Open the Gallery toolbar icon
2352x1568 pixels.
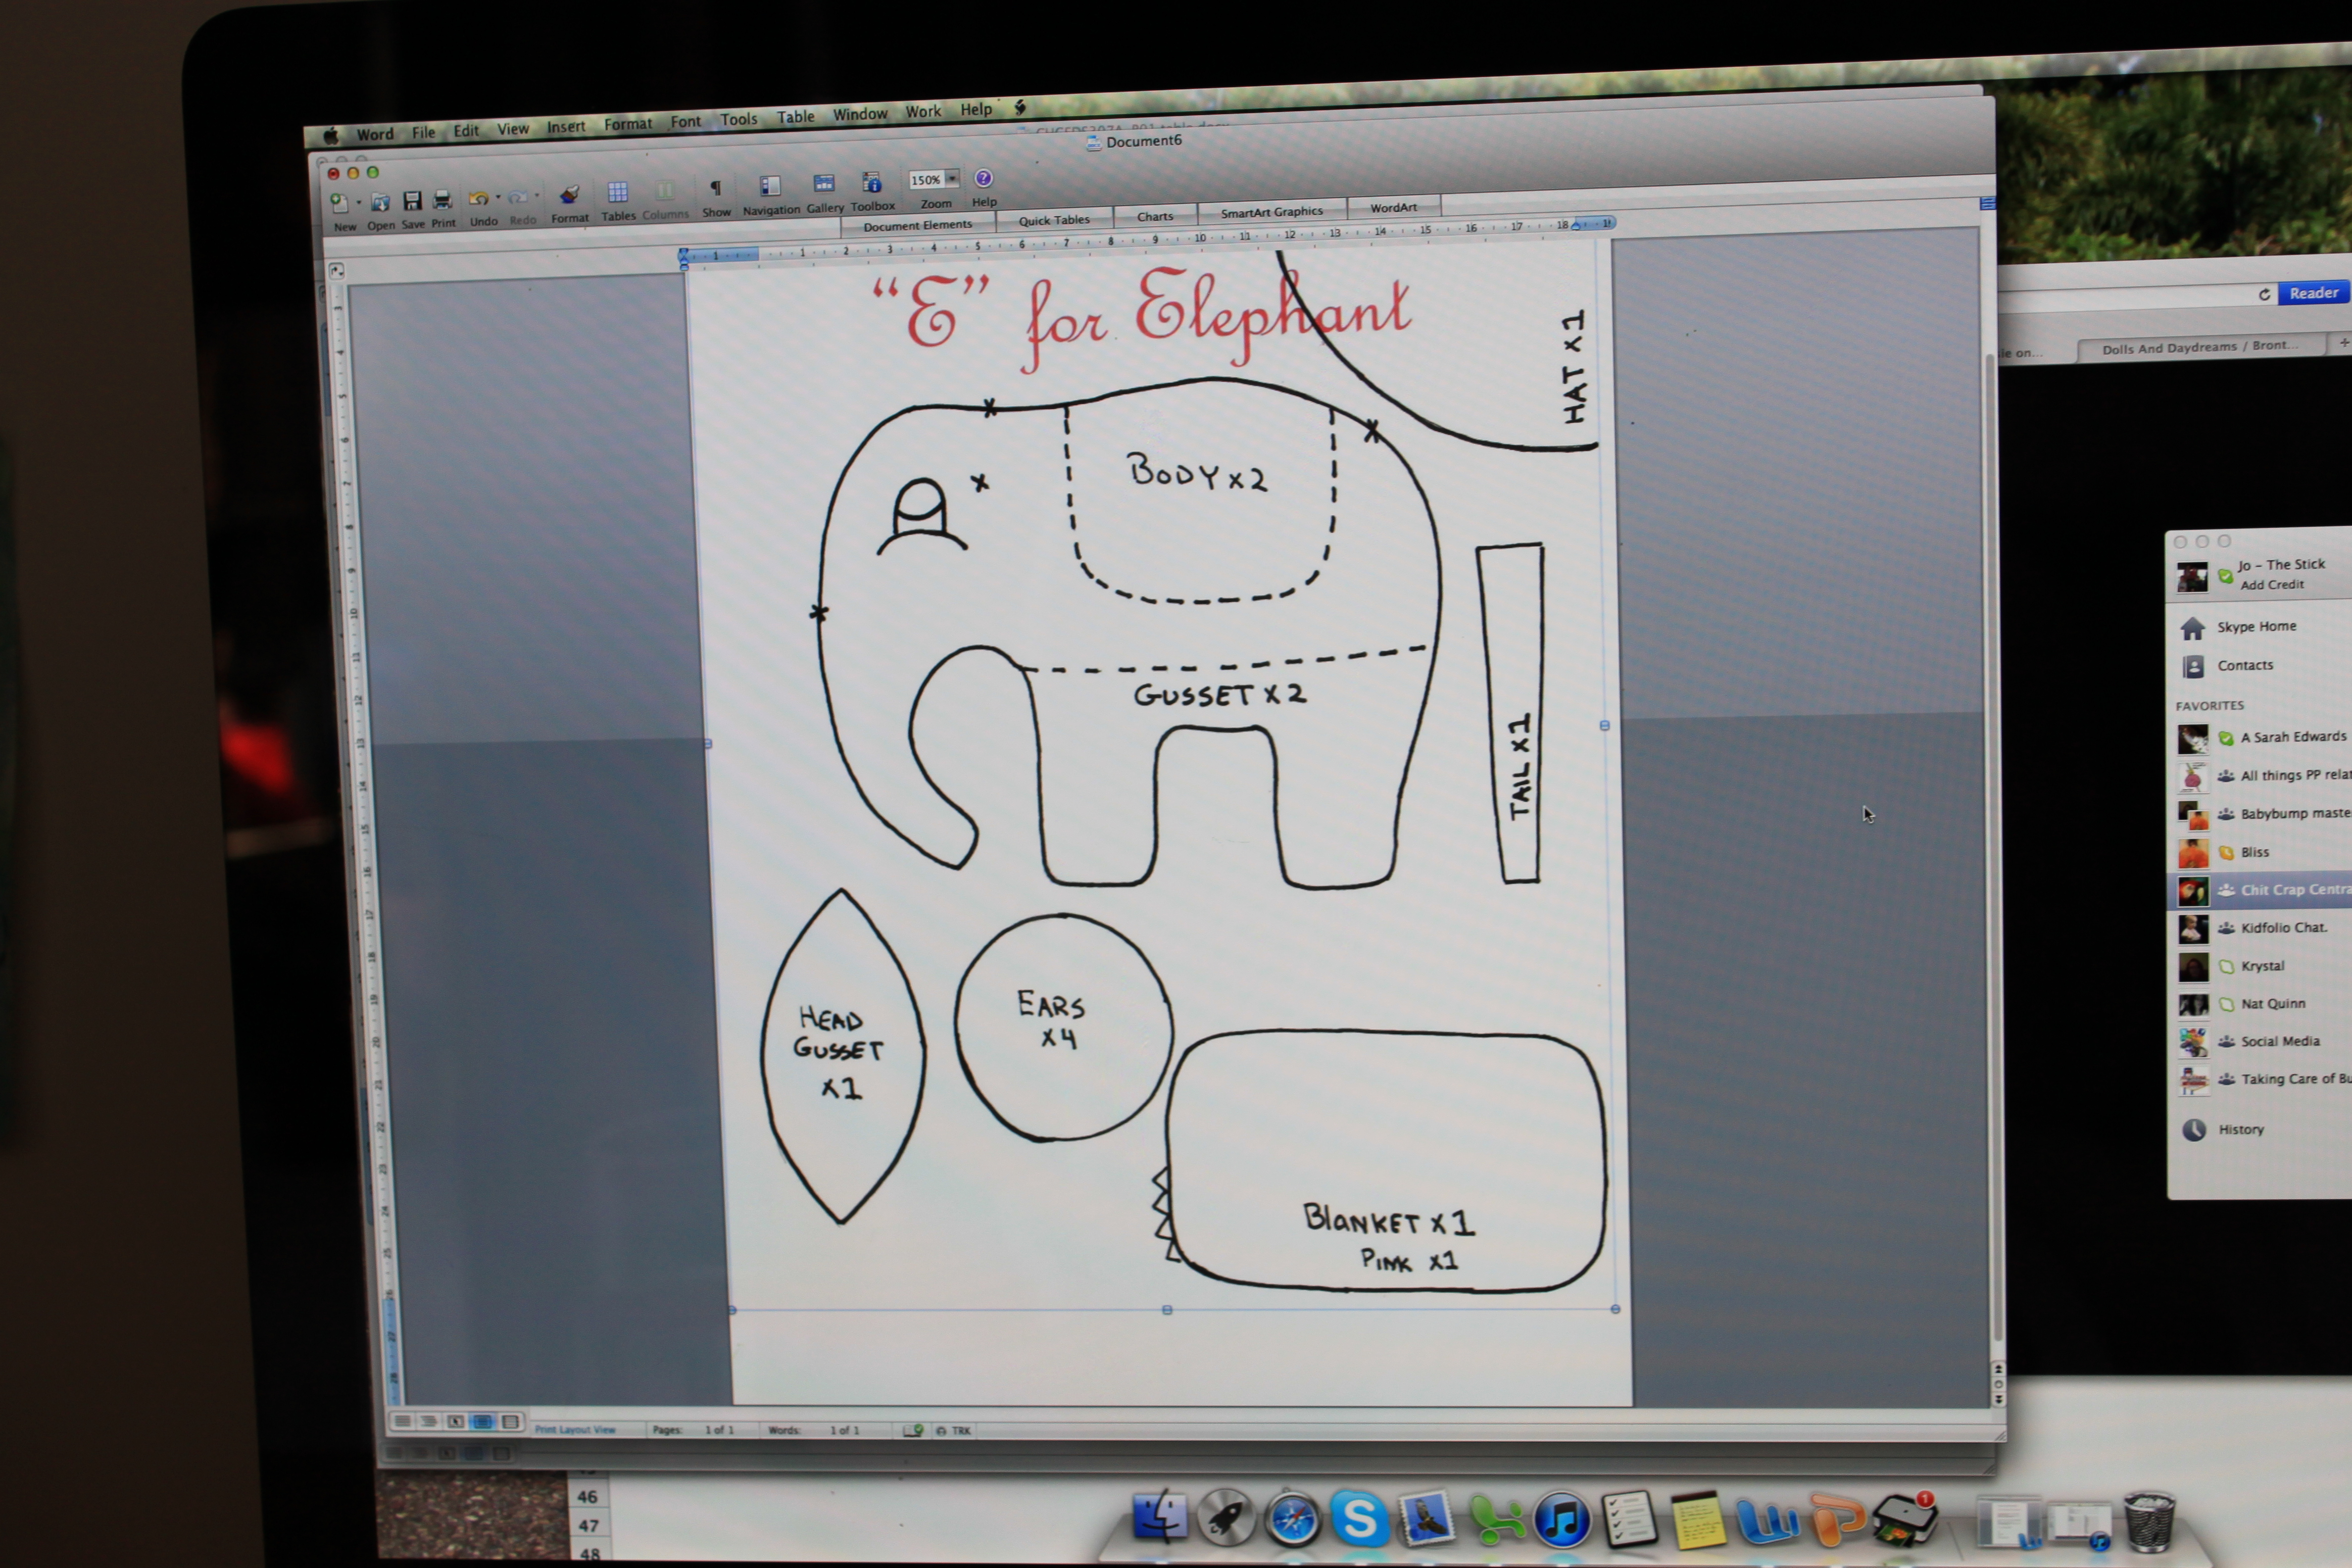tap(823, 184)
